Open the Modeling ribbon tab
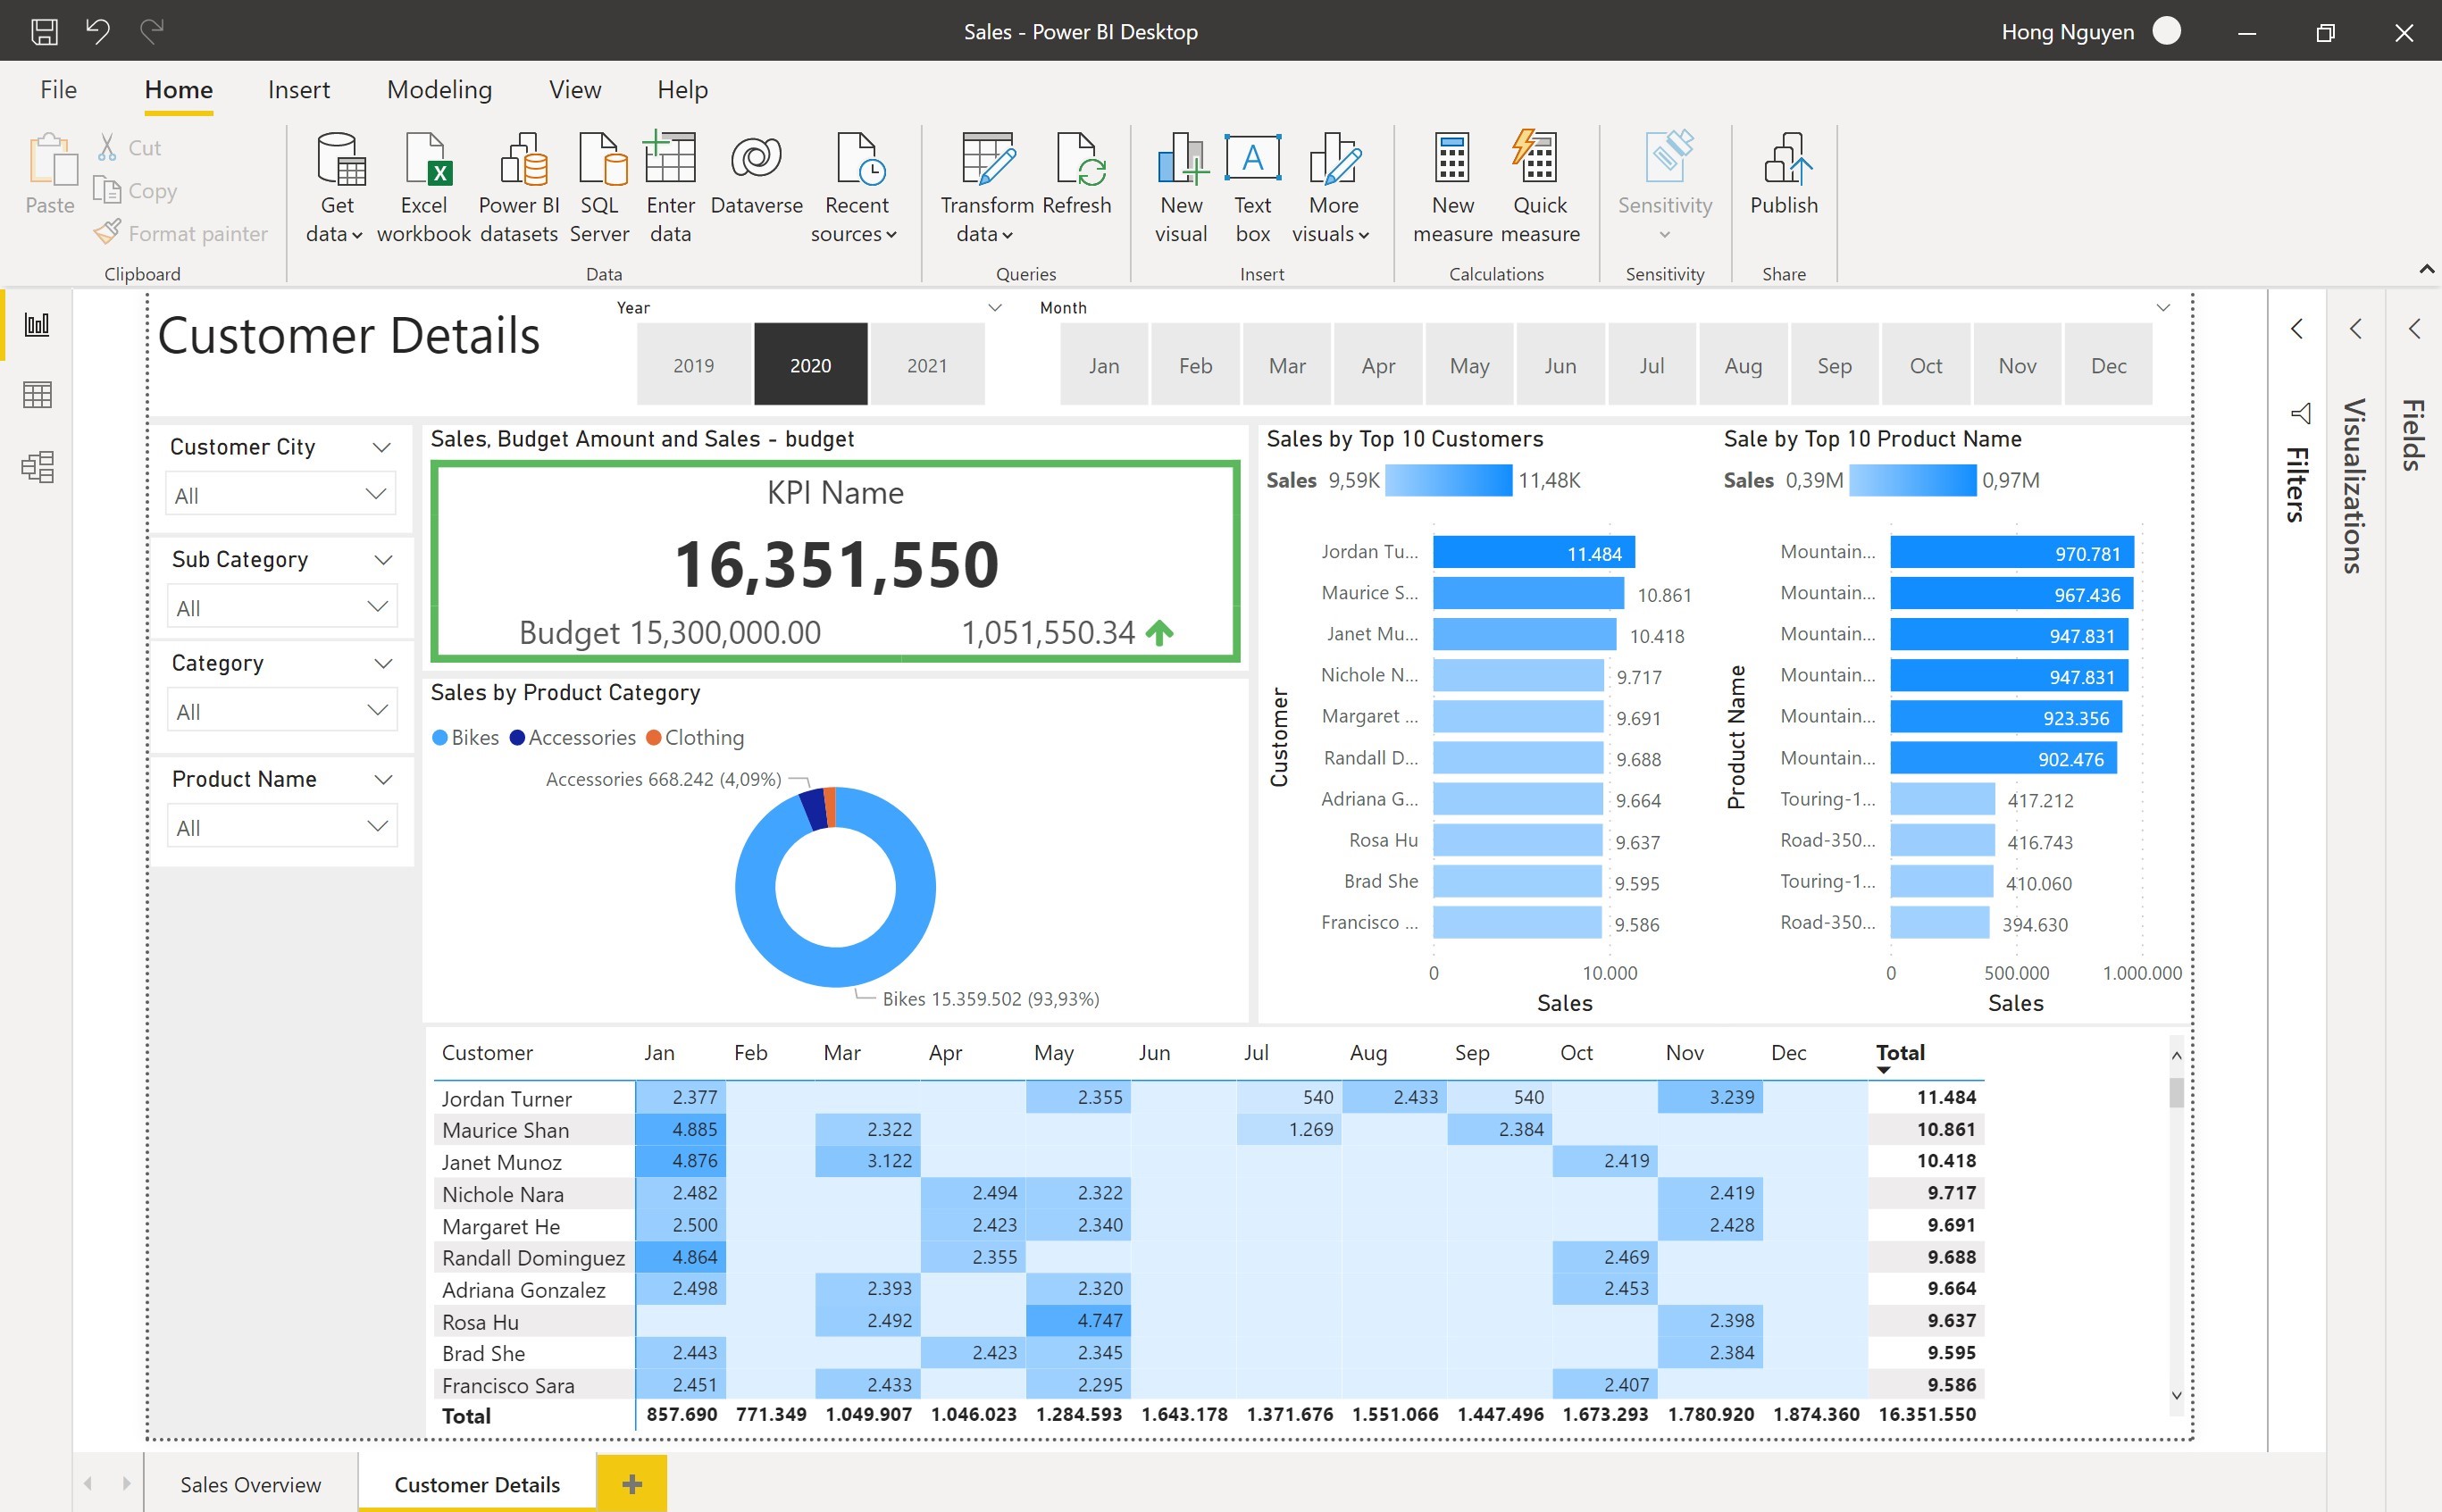The image size is (2442, 1512). 439,90
